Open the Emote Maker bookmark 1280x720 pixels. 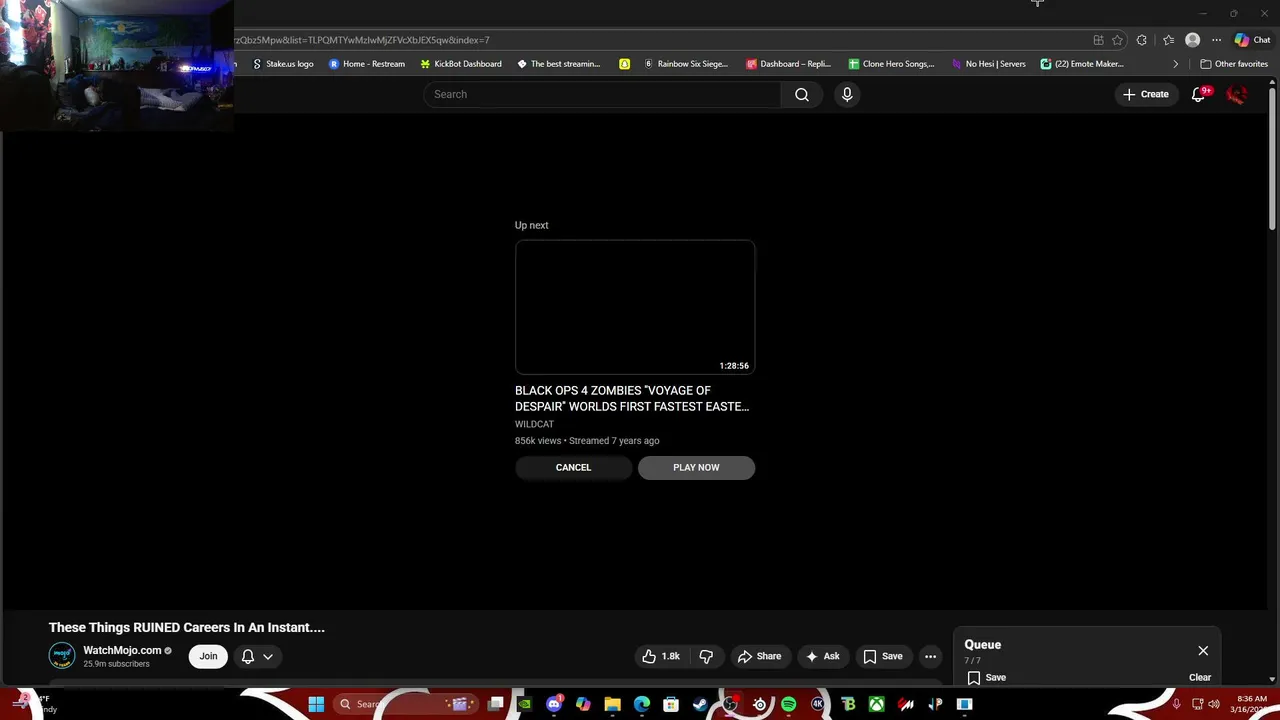click(x=1082, y=64)
